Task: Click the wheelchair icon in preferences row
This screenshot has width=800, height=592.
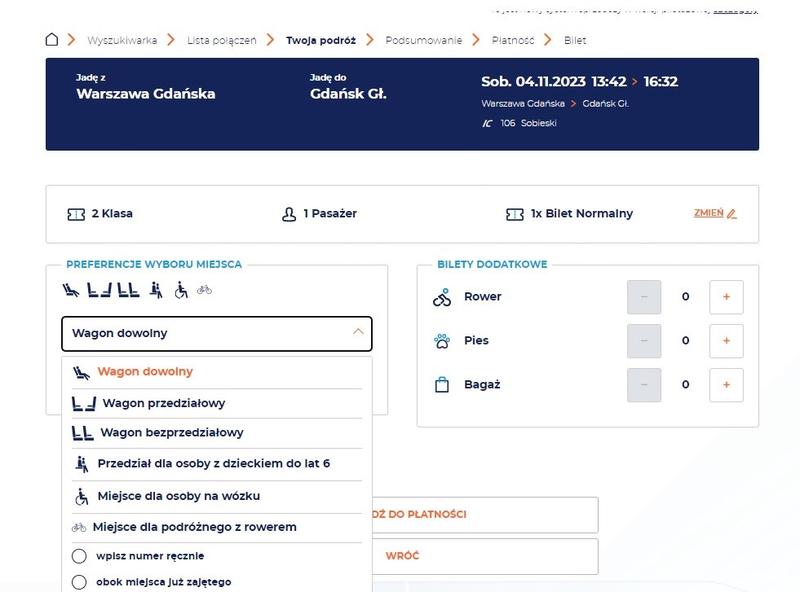Action: point(181,290)
